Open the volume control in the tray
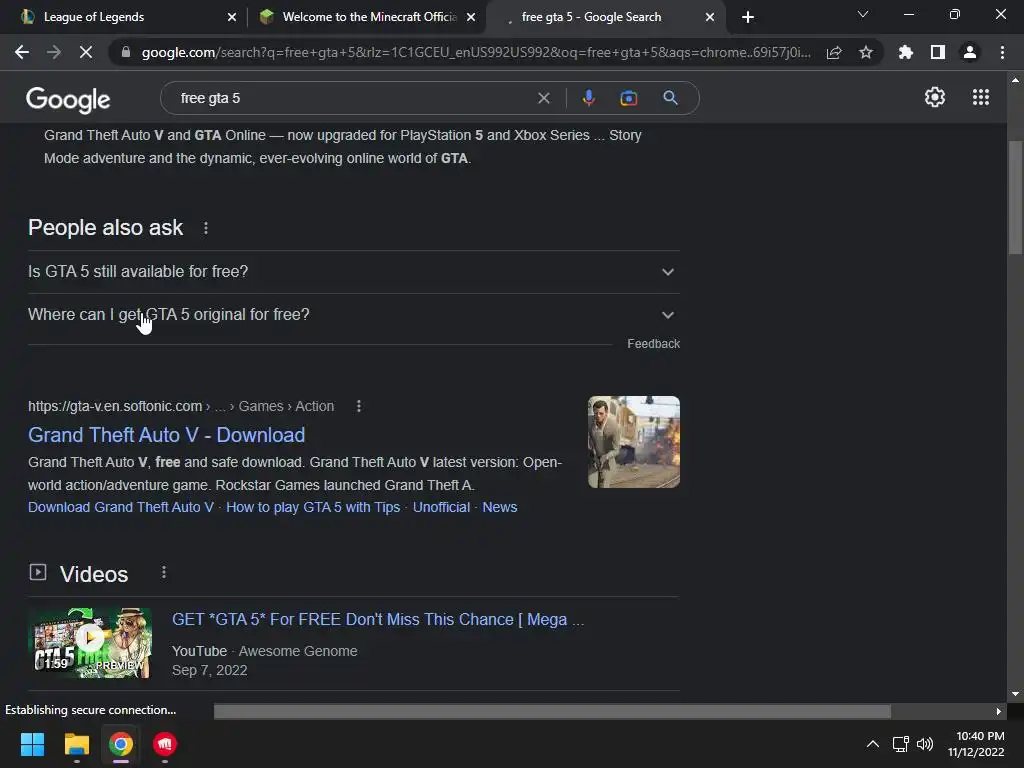 point(925,744)
